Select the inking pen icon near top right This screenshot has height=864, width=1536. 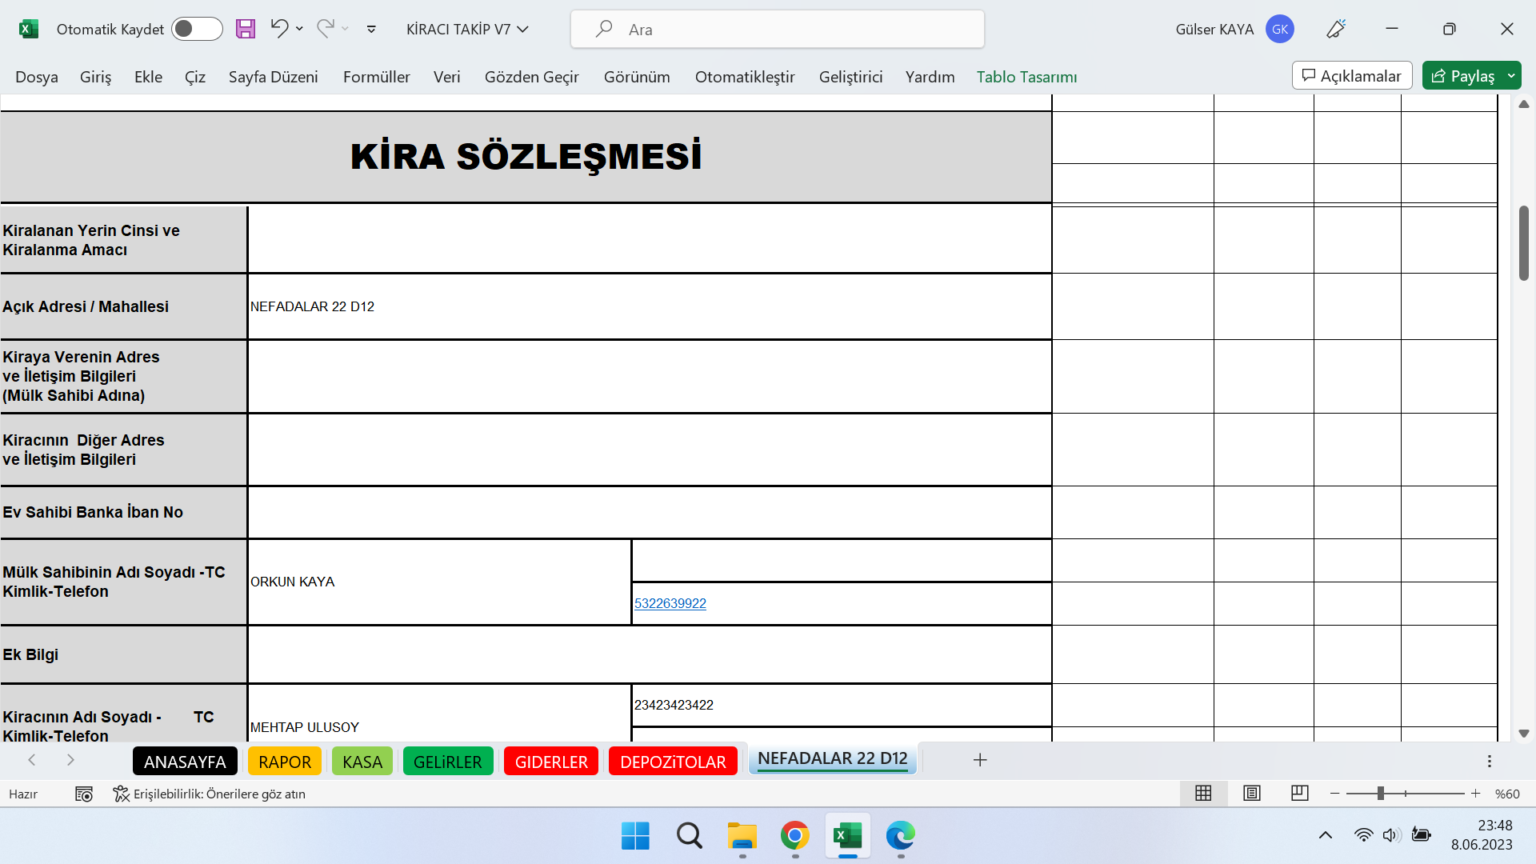pyautogui.click(x=1335, y=29)
